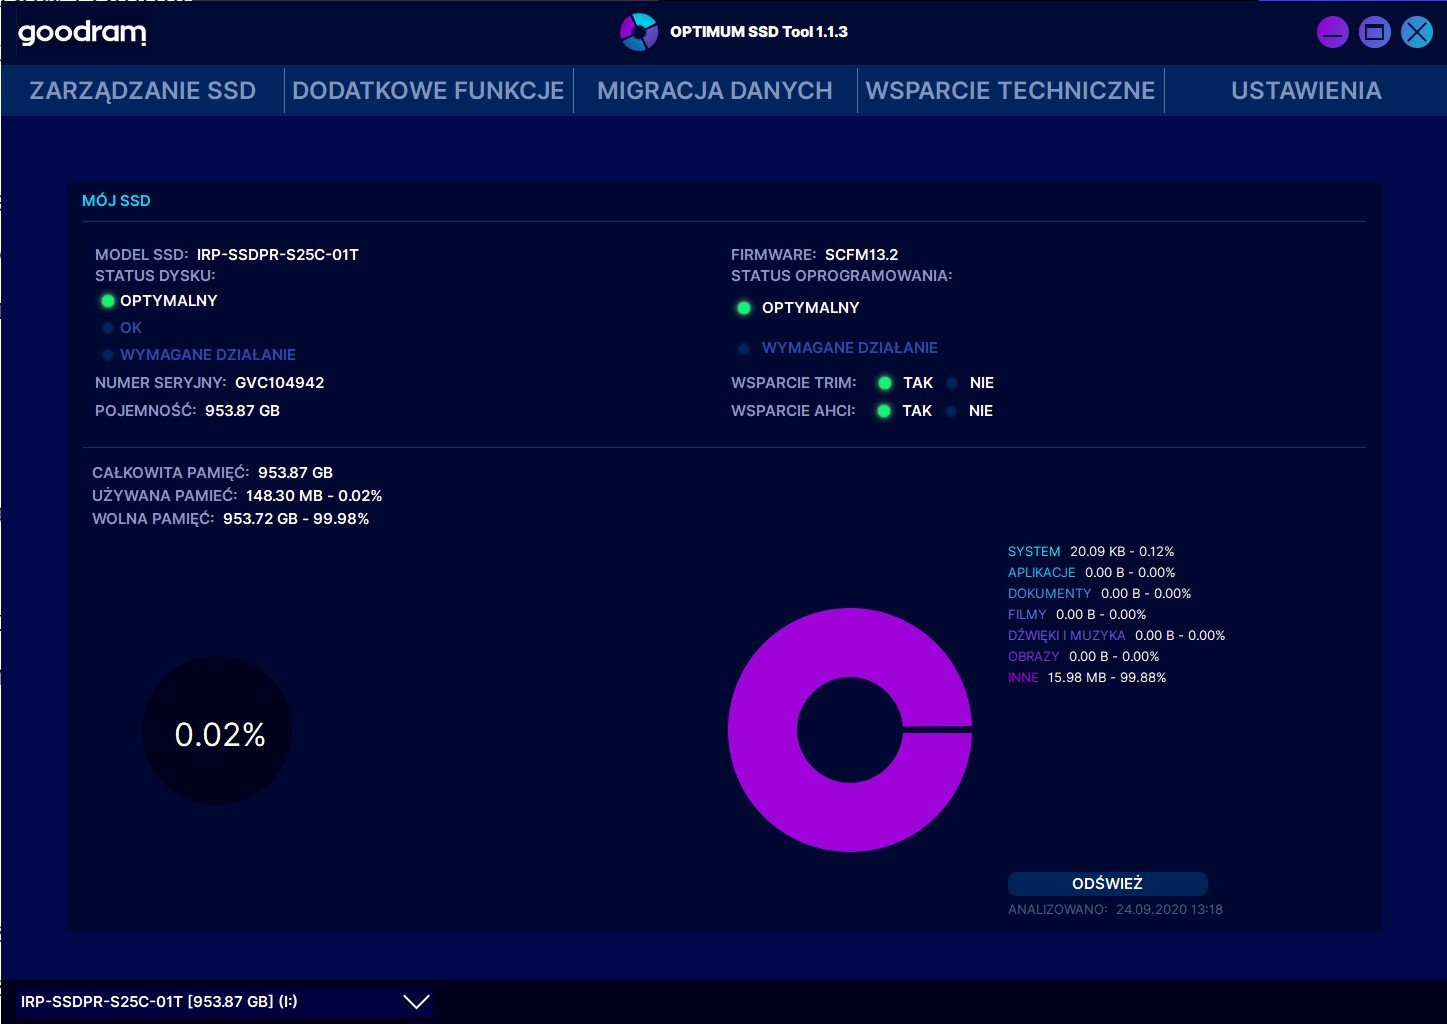Click the green OPTYMALNY disk status indicator
The height and width of the screenshot is (1024, 1447).
(x=108, y=301)
